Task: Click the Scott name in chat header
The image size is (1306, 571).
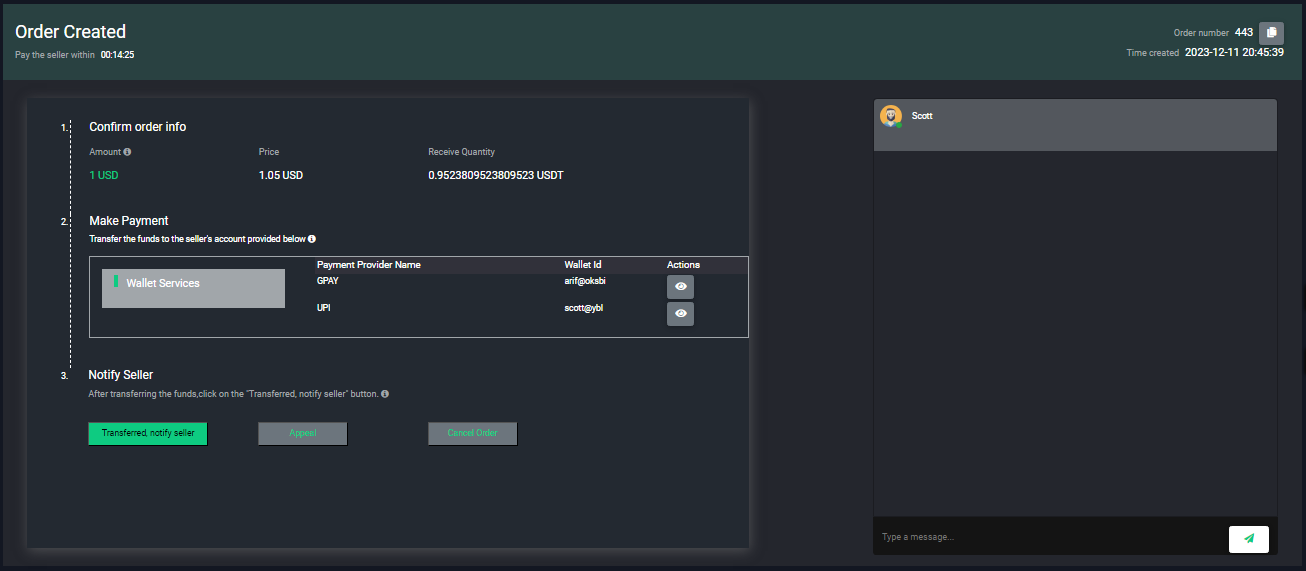Action: point(922,116)
